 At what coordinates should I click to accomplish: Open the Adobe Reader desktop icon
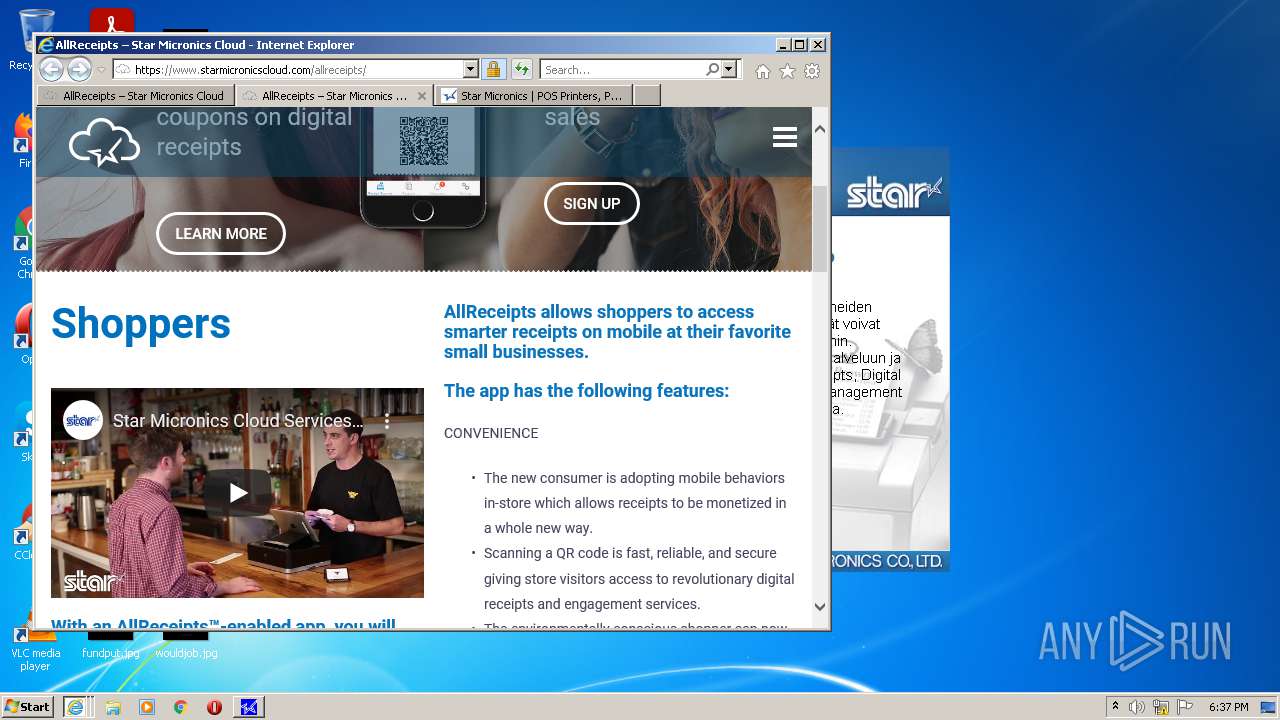111,21
